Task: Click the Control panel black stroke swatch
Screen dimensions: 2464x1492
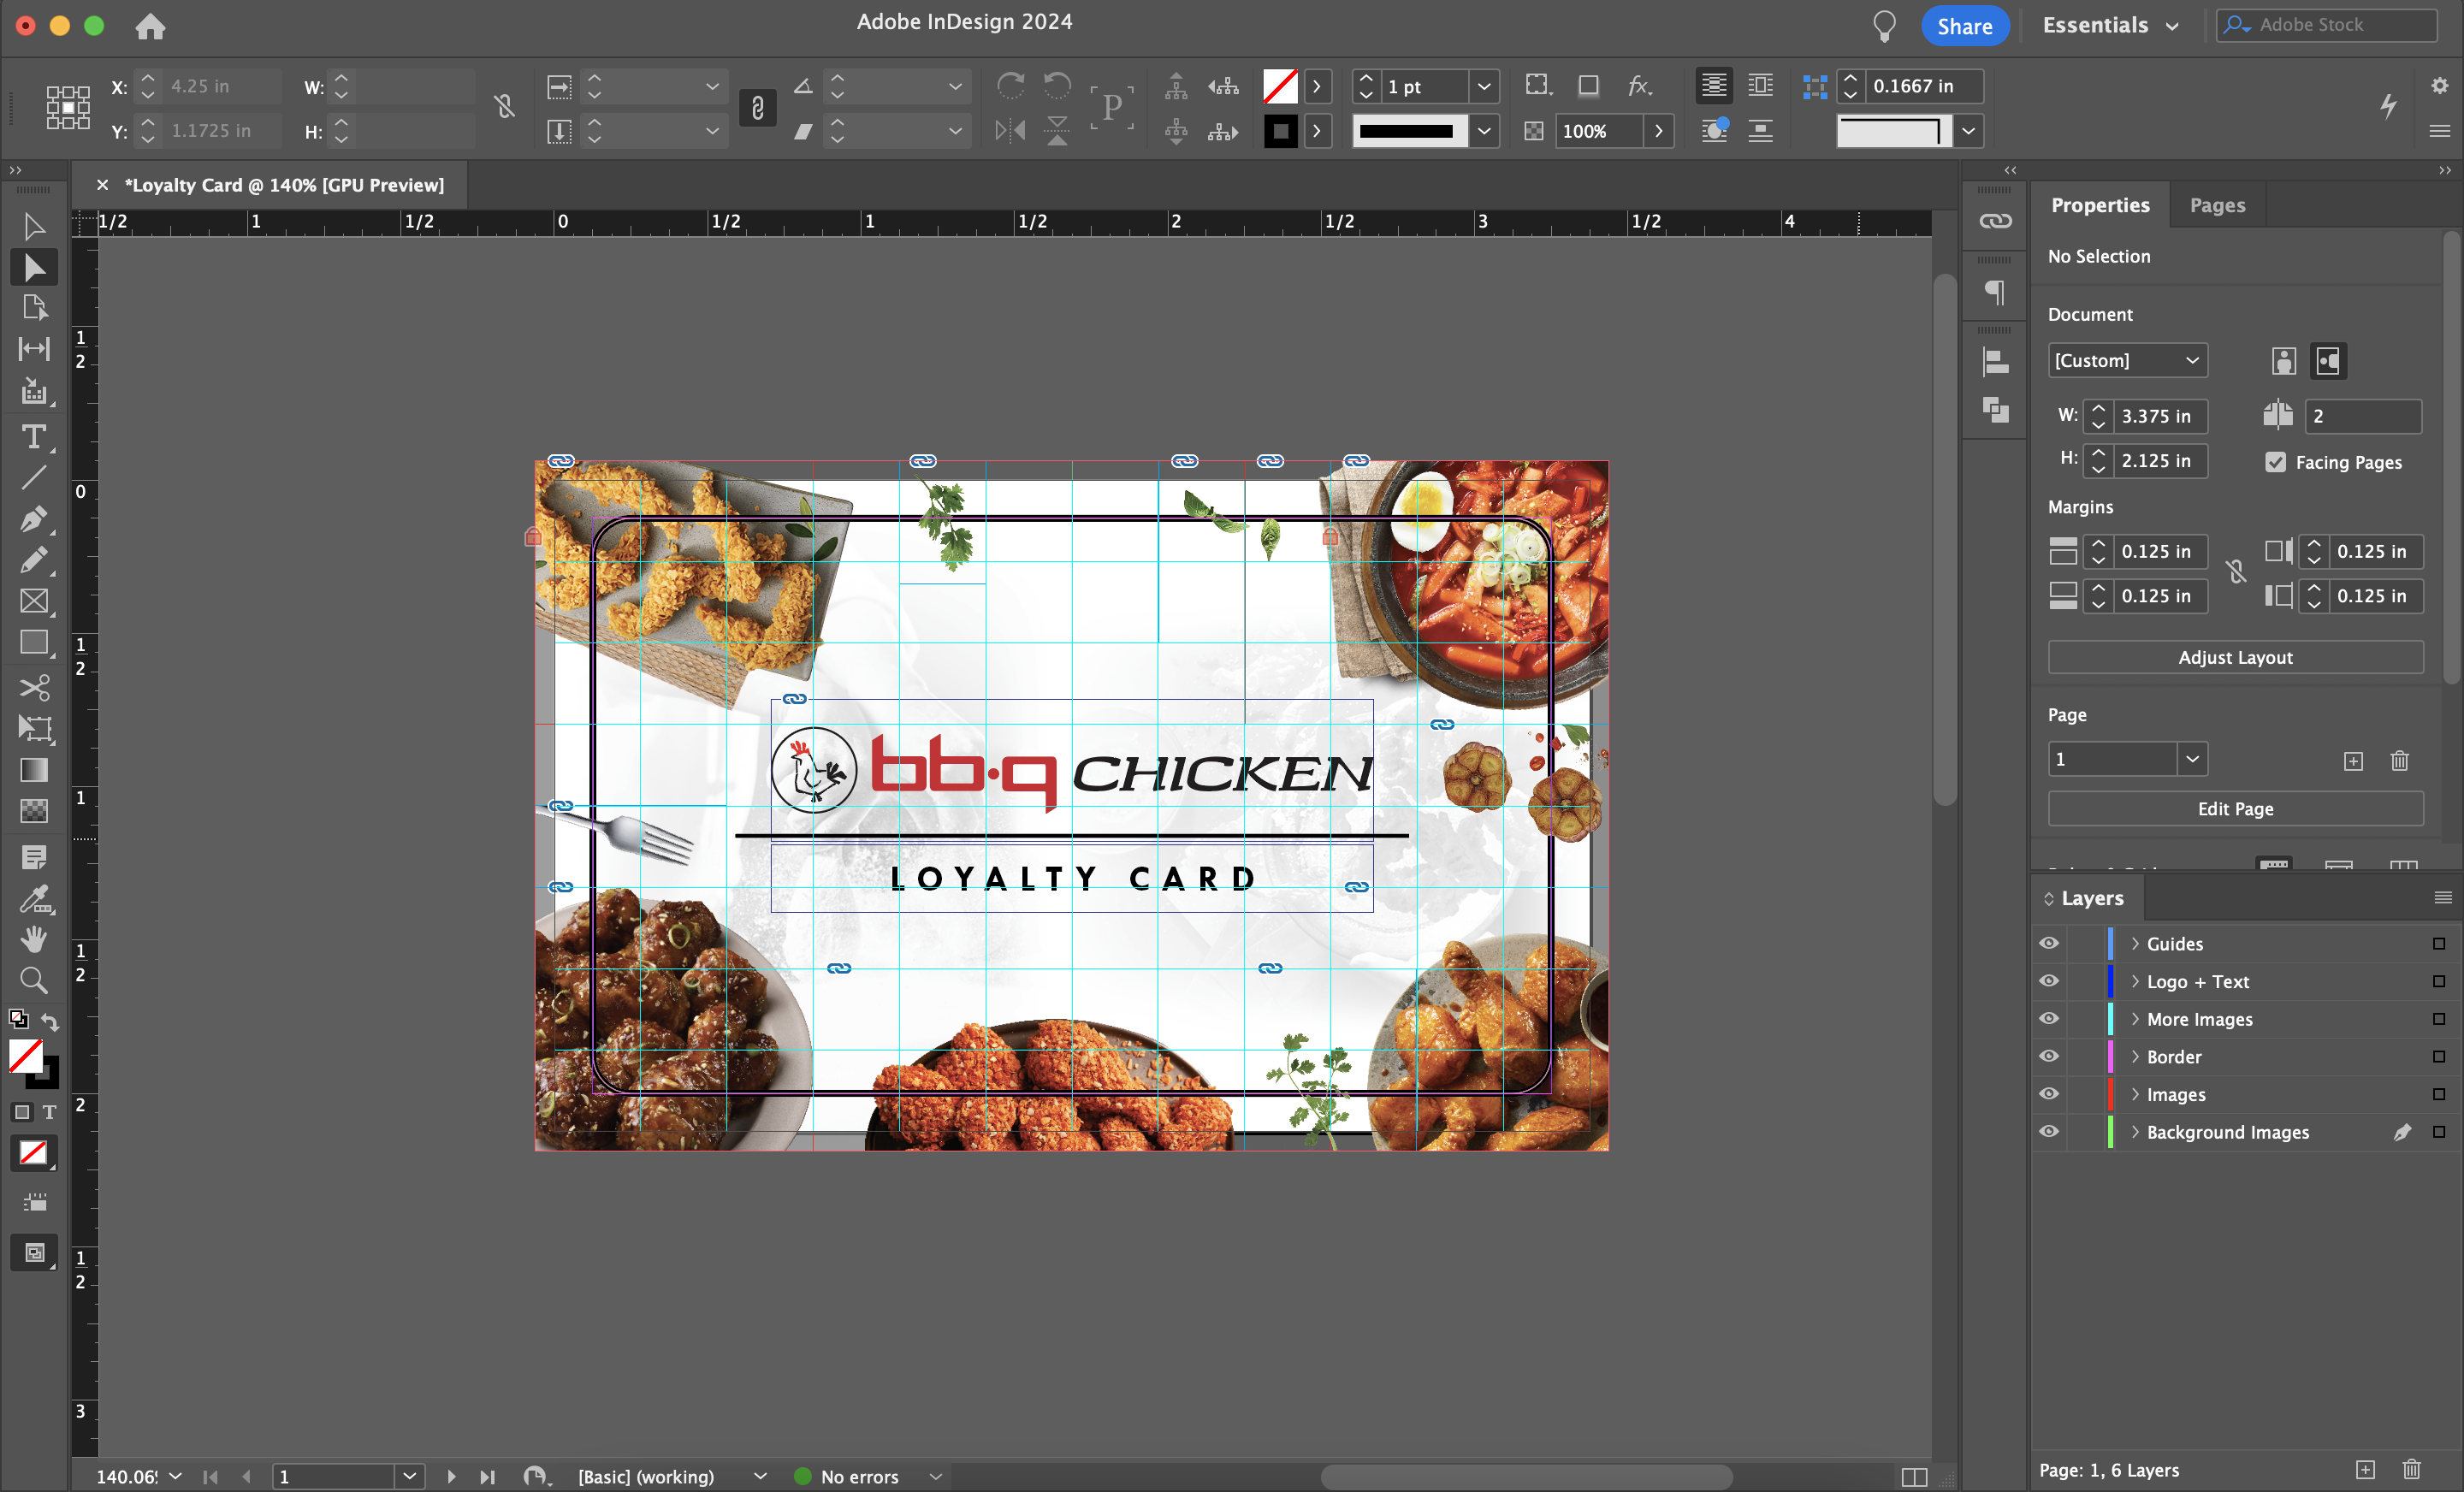Action: pos(1280,131)
